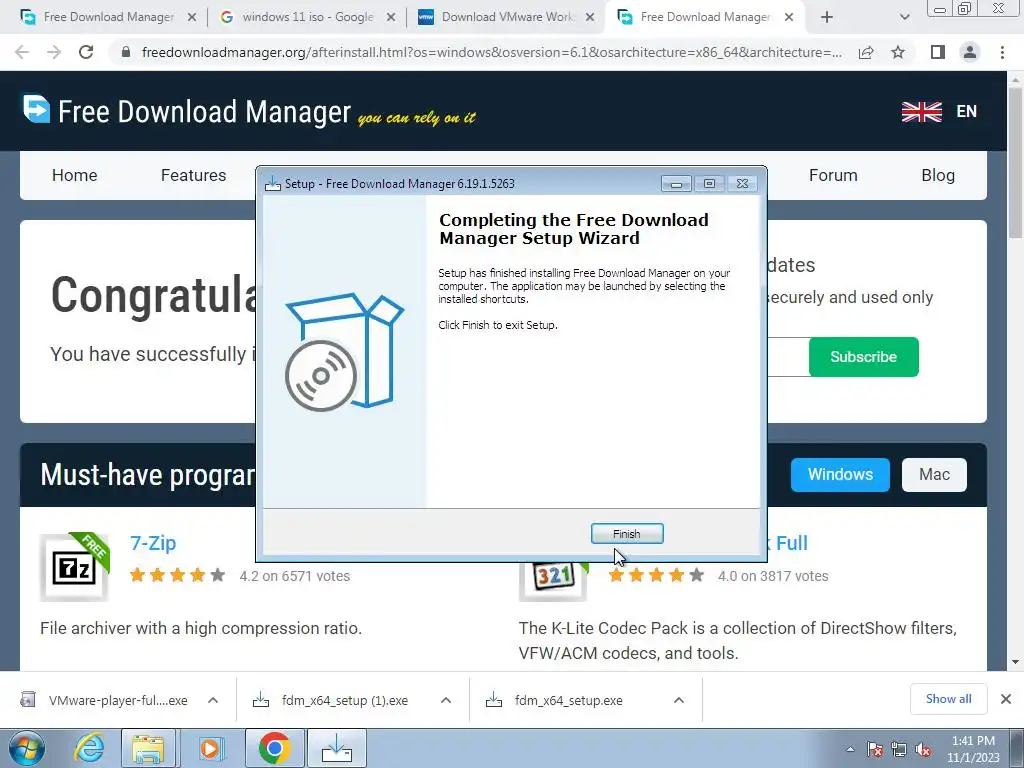The height and width of the screenshot is (768, 1024).
Task: Close the windows 11 iso tab
Action: click(x=391, y=17)
